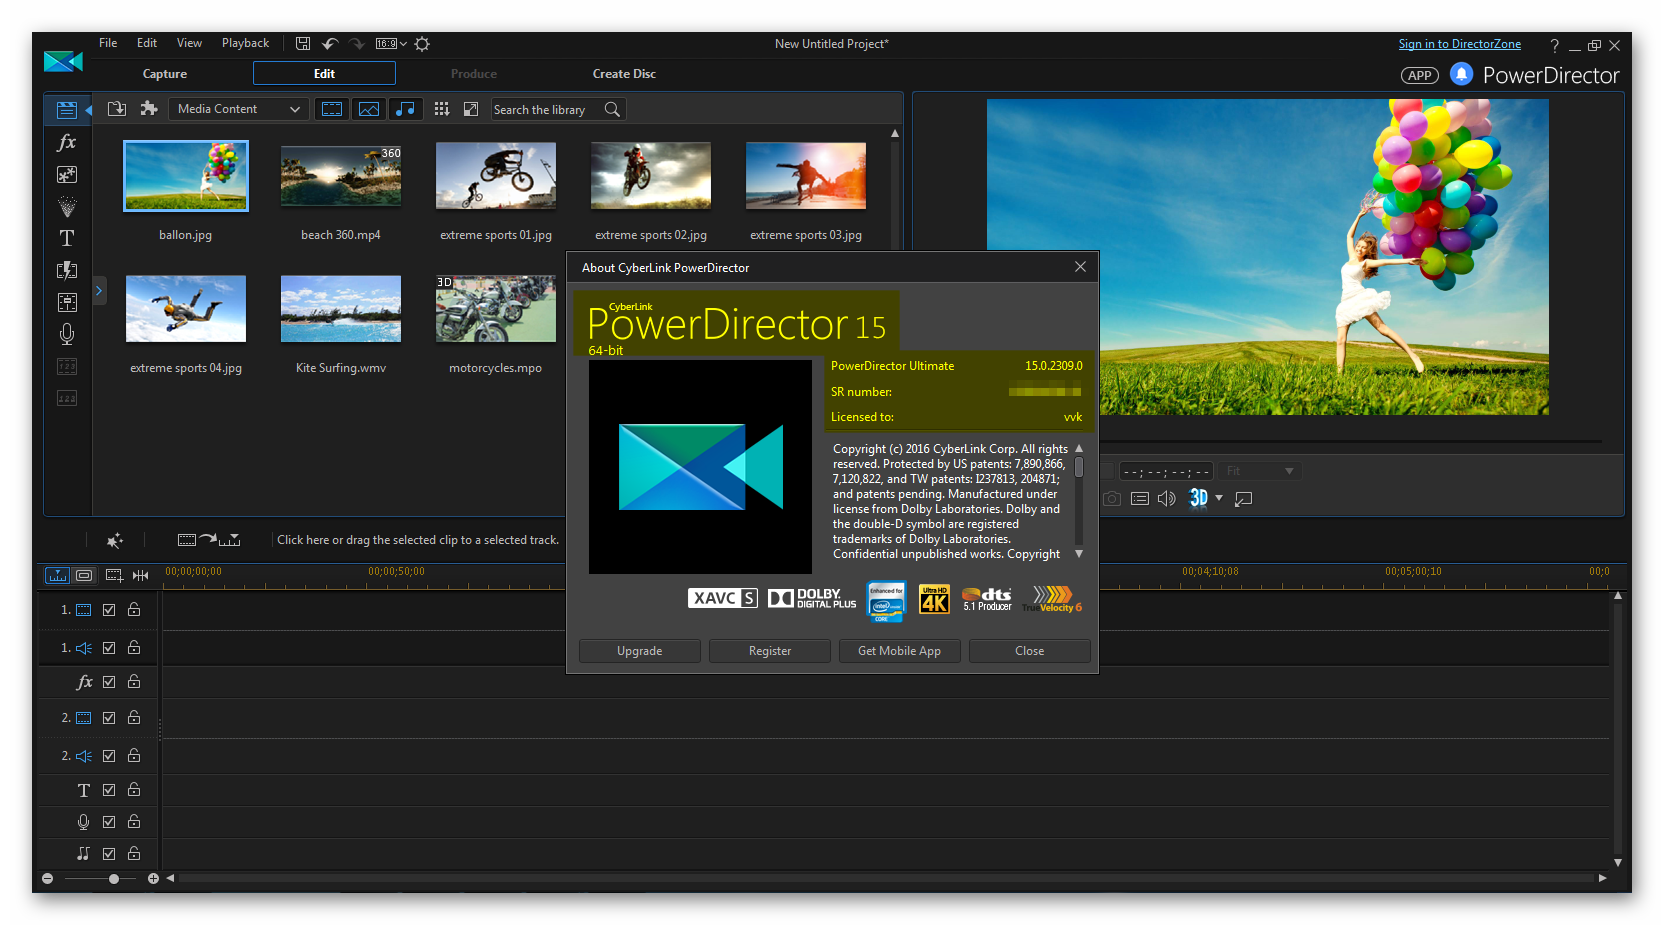1664x925 pixels.
Task: Open the Transition Room icon
Action: click(66, 270)
